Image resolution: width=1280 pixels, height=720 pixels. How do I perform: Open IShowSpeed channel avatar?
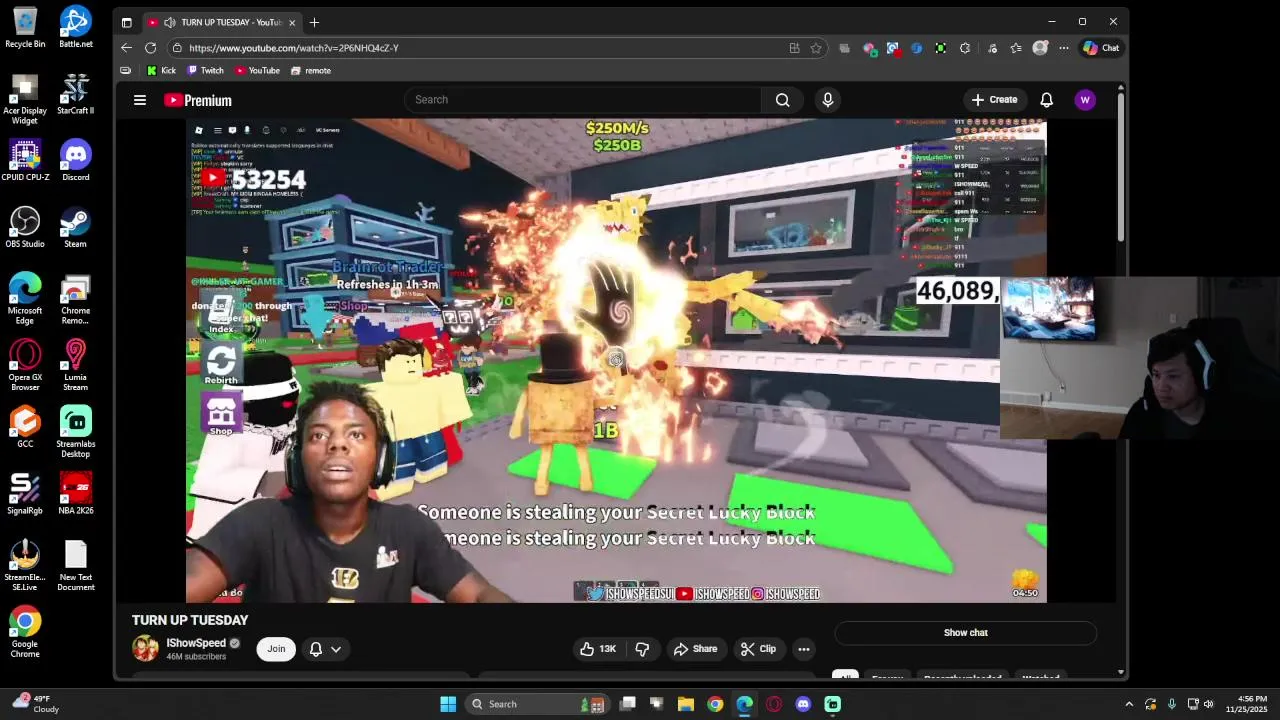pyautogui.click(x=145, y=648)
